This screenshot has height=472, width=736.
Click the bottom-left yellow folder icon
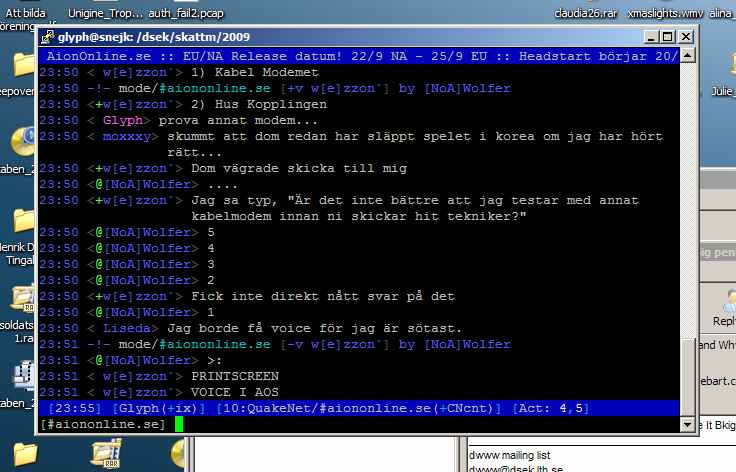pos(25,454)
